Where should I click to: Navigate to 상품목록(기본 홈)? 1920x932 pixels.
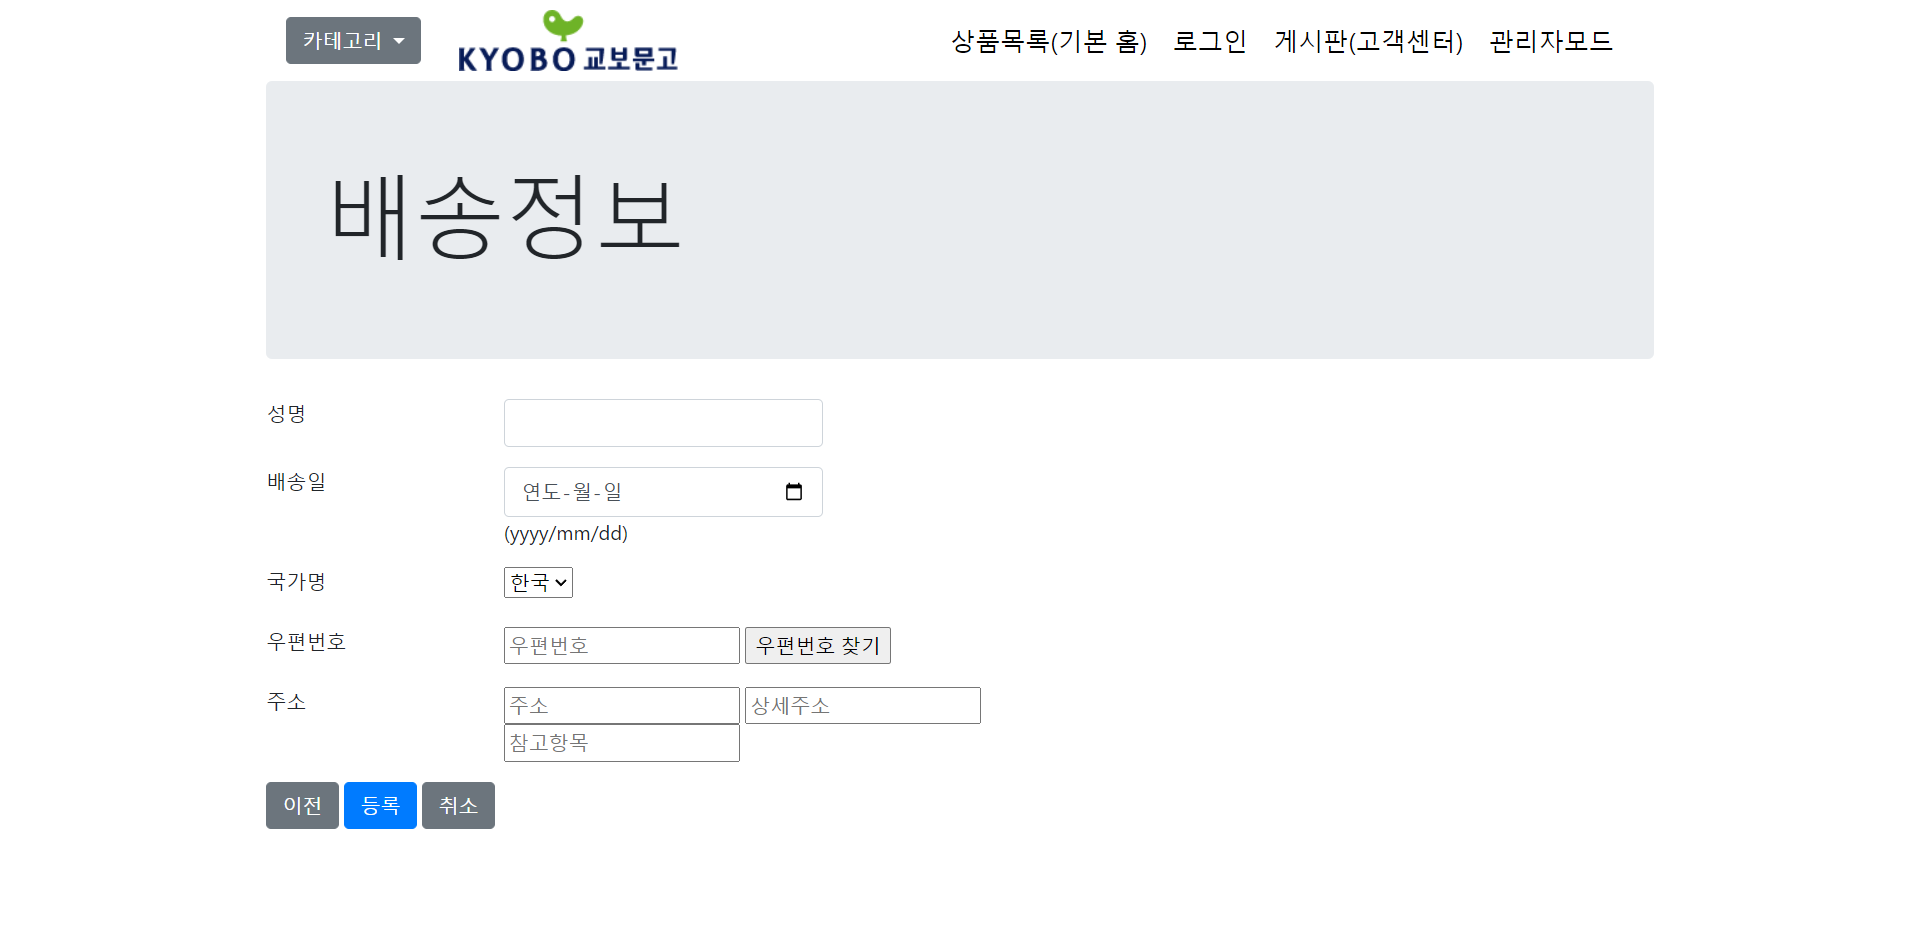coord(1048,42)
